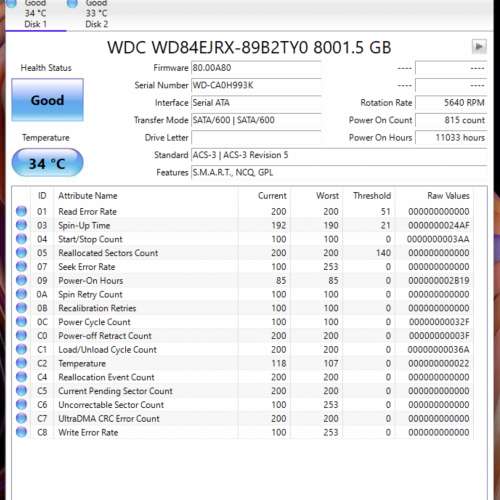Click threshold value 140
Screen dimensions: 500x500
click(x=383, y=253)
